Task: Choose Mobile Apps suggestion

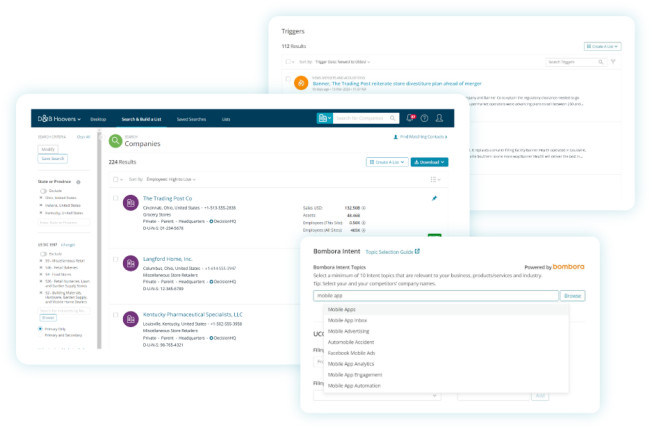Action: click(446, 309)
